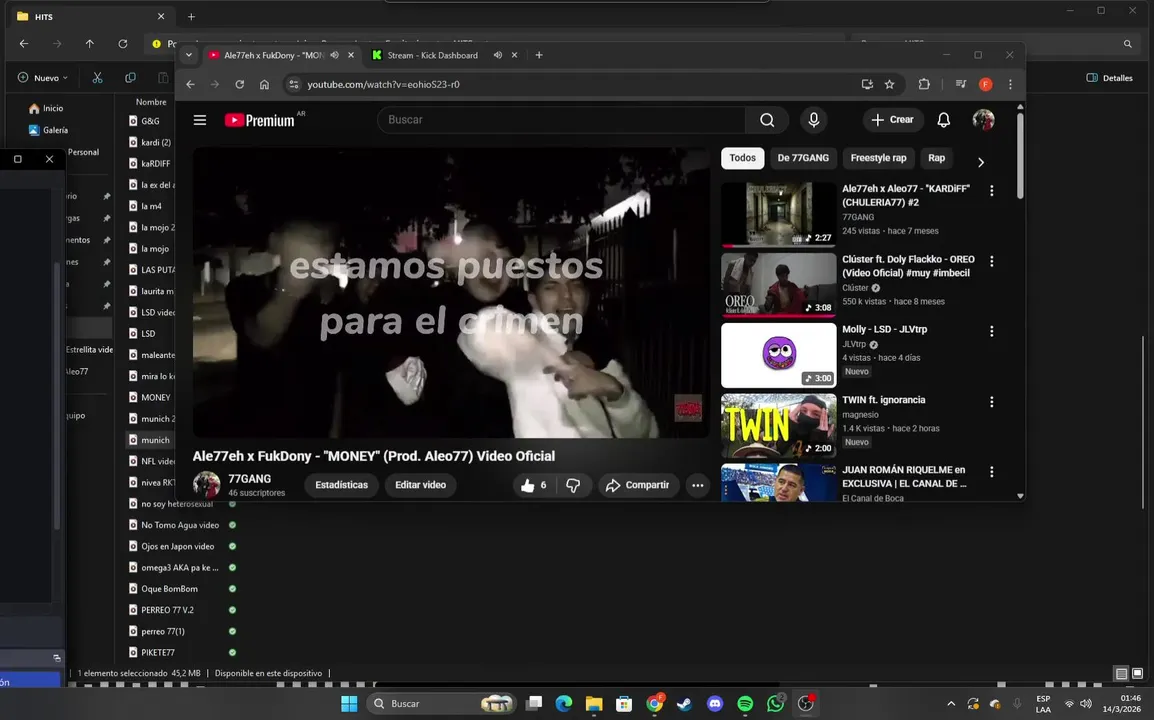Image resolution: width=1154 pixels, height=720 pixels.
Task: Click the Crear button on YouTube
Action: click(892, 120)
